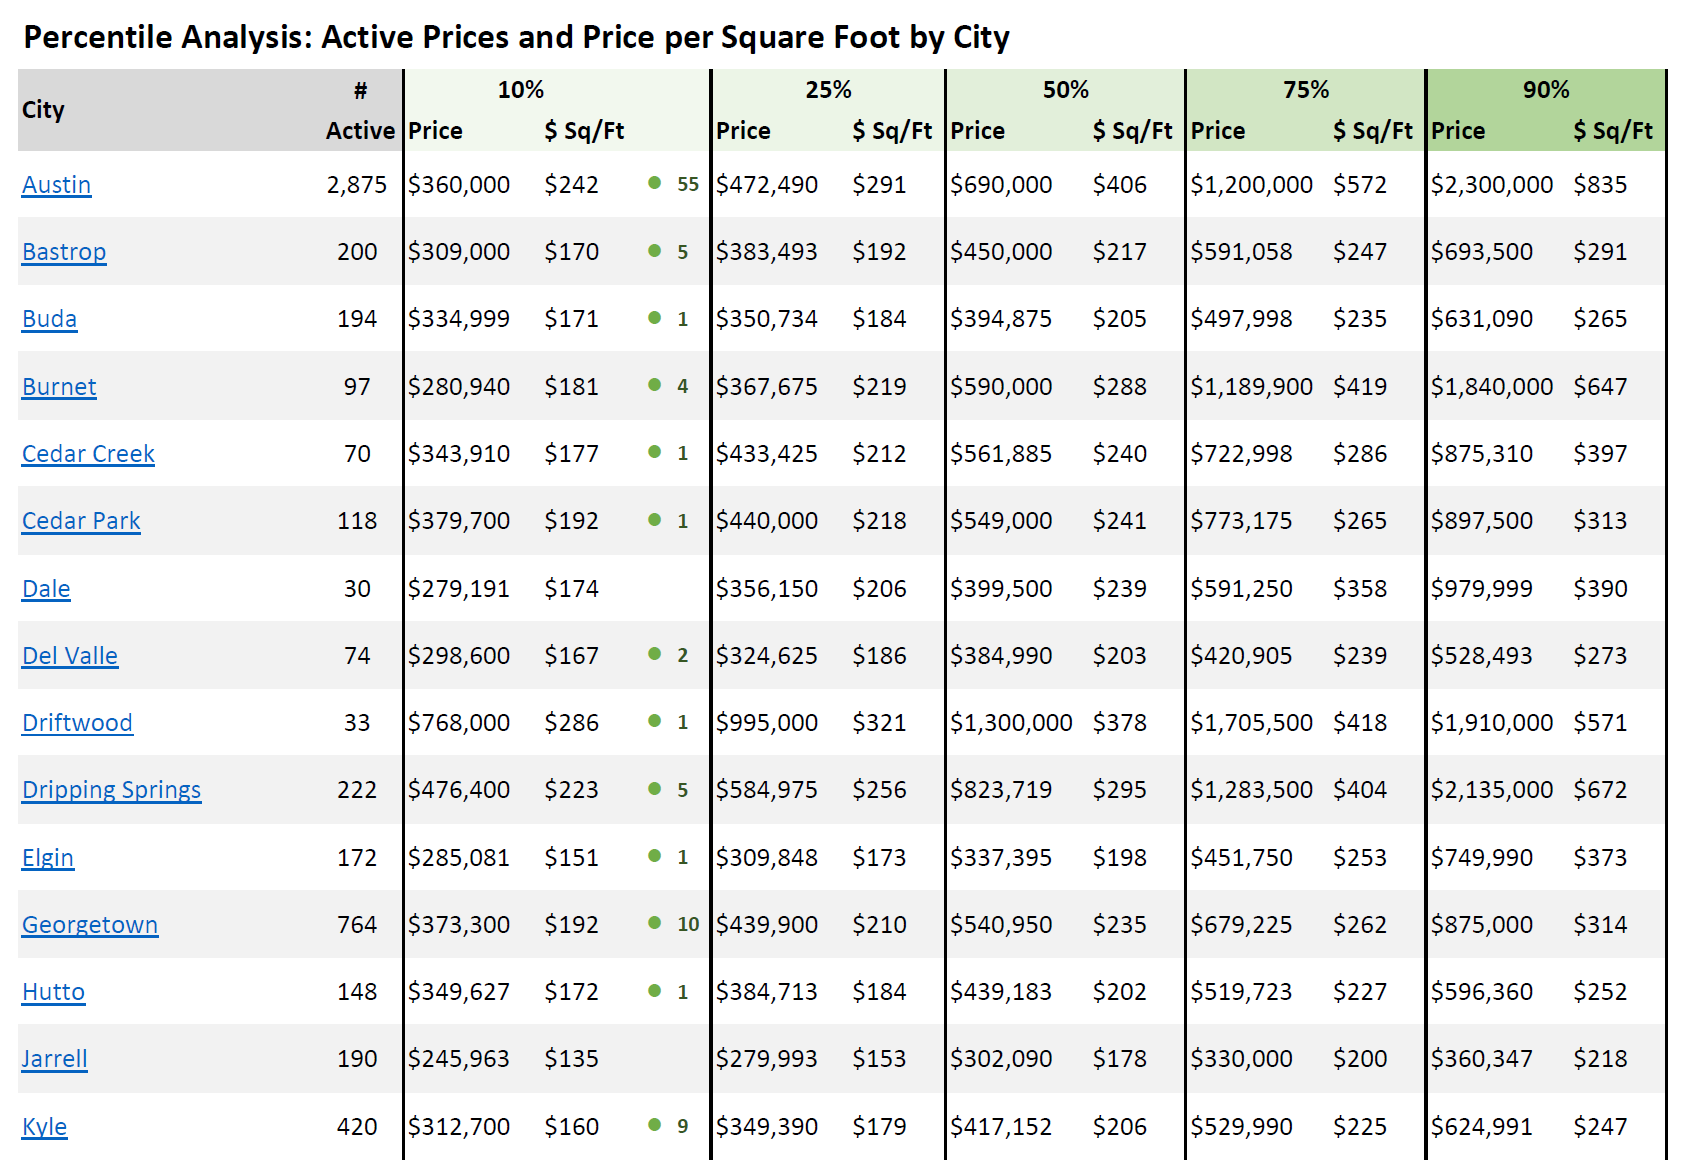
Task: Select the Georgetown city link
Action: 90,925
